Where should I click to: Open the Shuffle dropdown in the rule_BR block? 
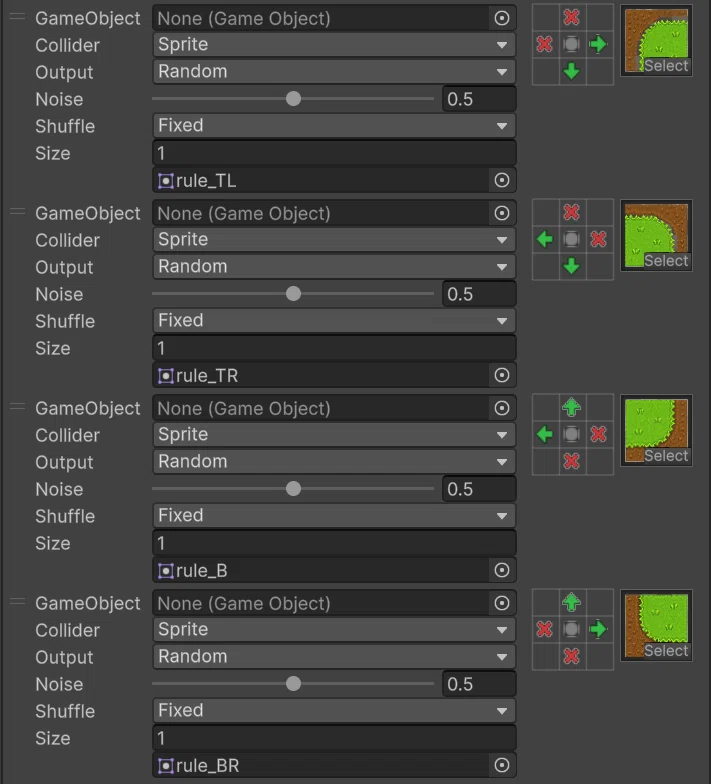coord(334,710)
